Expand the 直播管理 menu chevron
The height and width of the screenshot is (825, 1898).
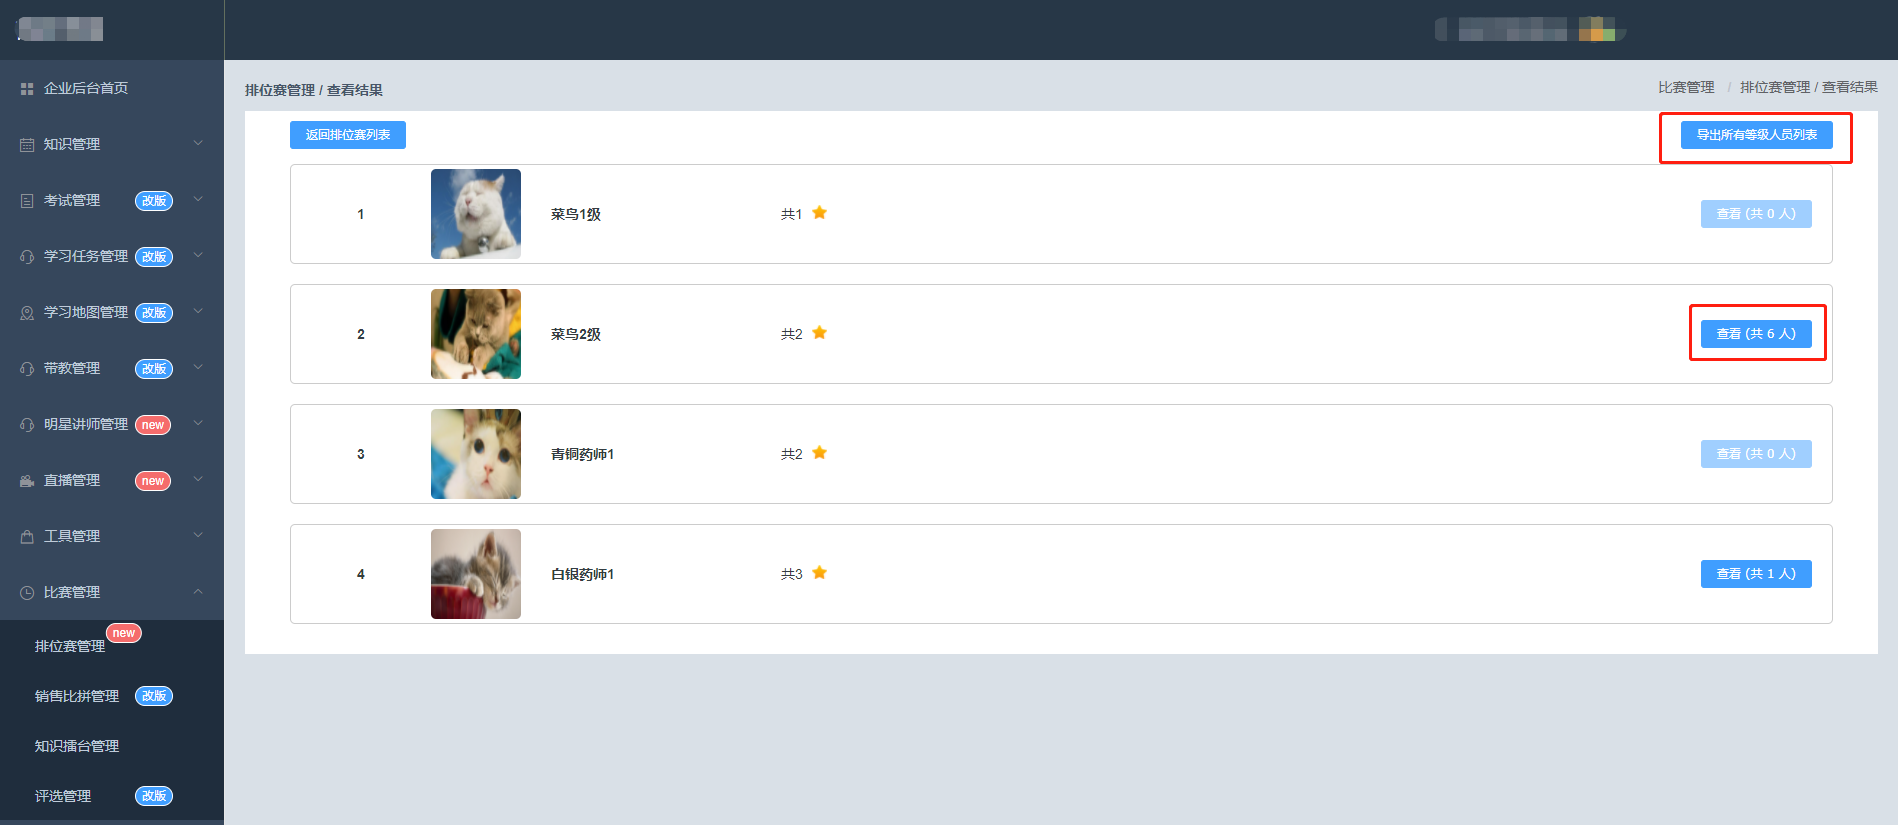[198, 479]
